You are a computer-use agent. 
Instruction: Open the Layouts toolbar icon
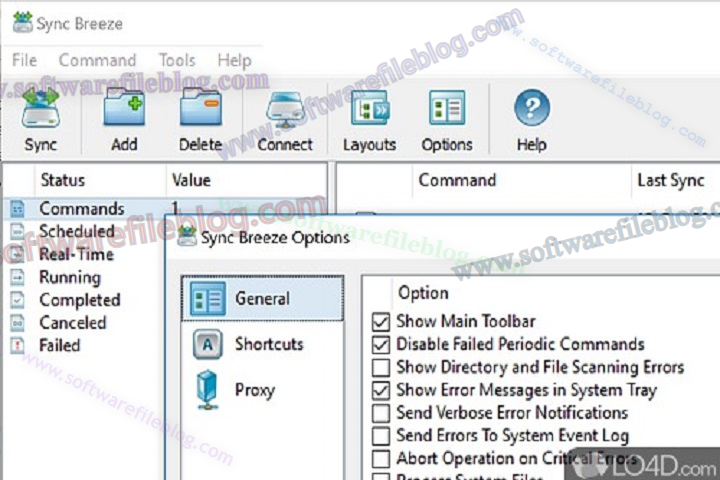click(x=370, y=108)
